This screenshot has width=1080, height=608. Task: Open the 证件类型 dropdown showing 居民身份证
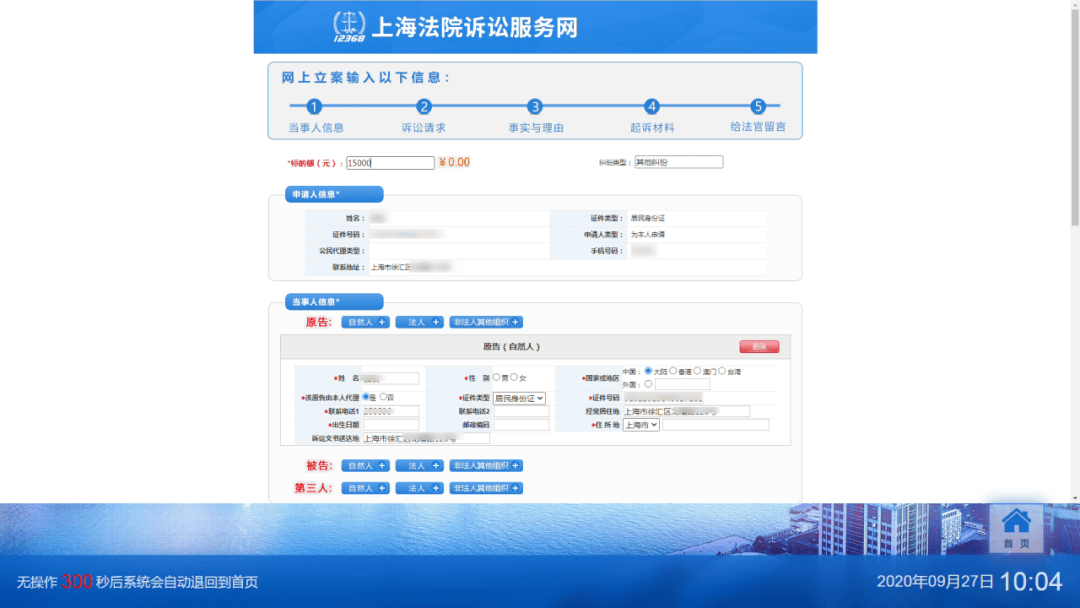519,398
